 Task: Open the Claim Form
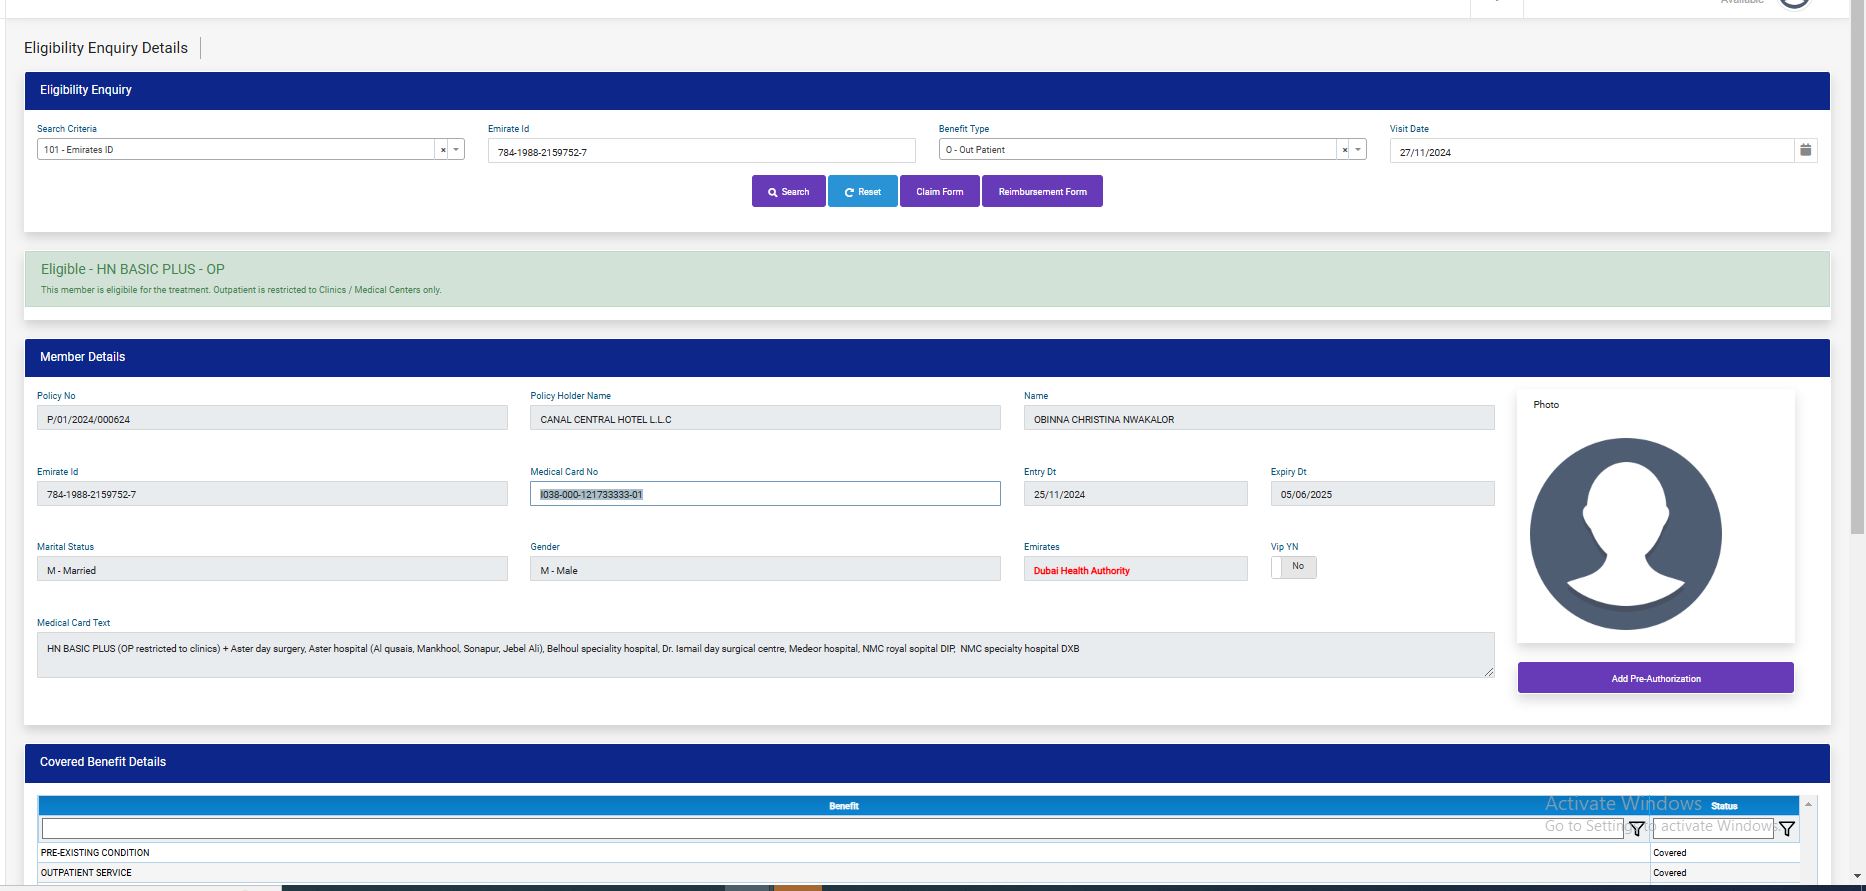point(939,191)
